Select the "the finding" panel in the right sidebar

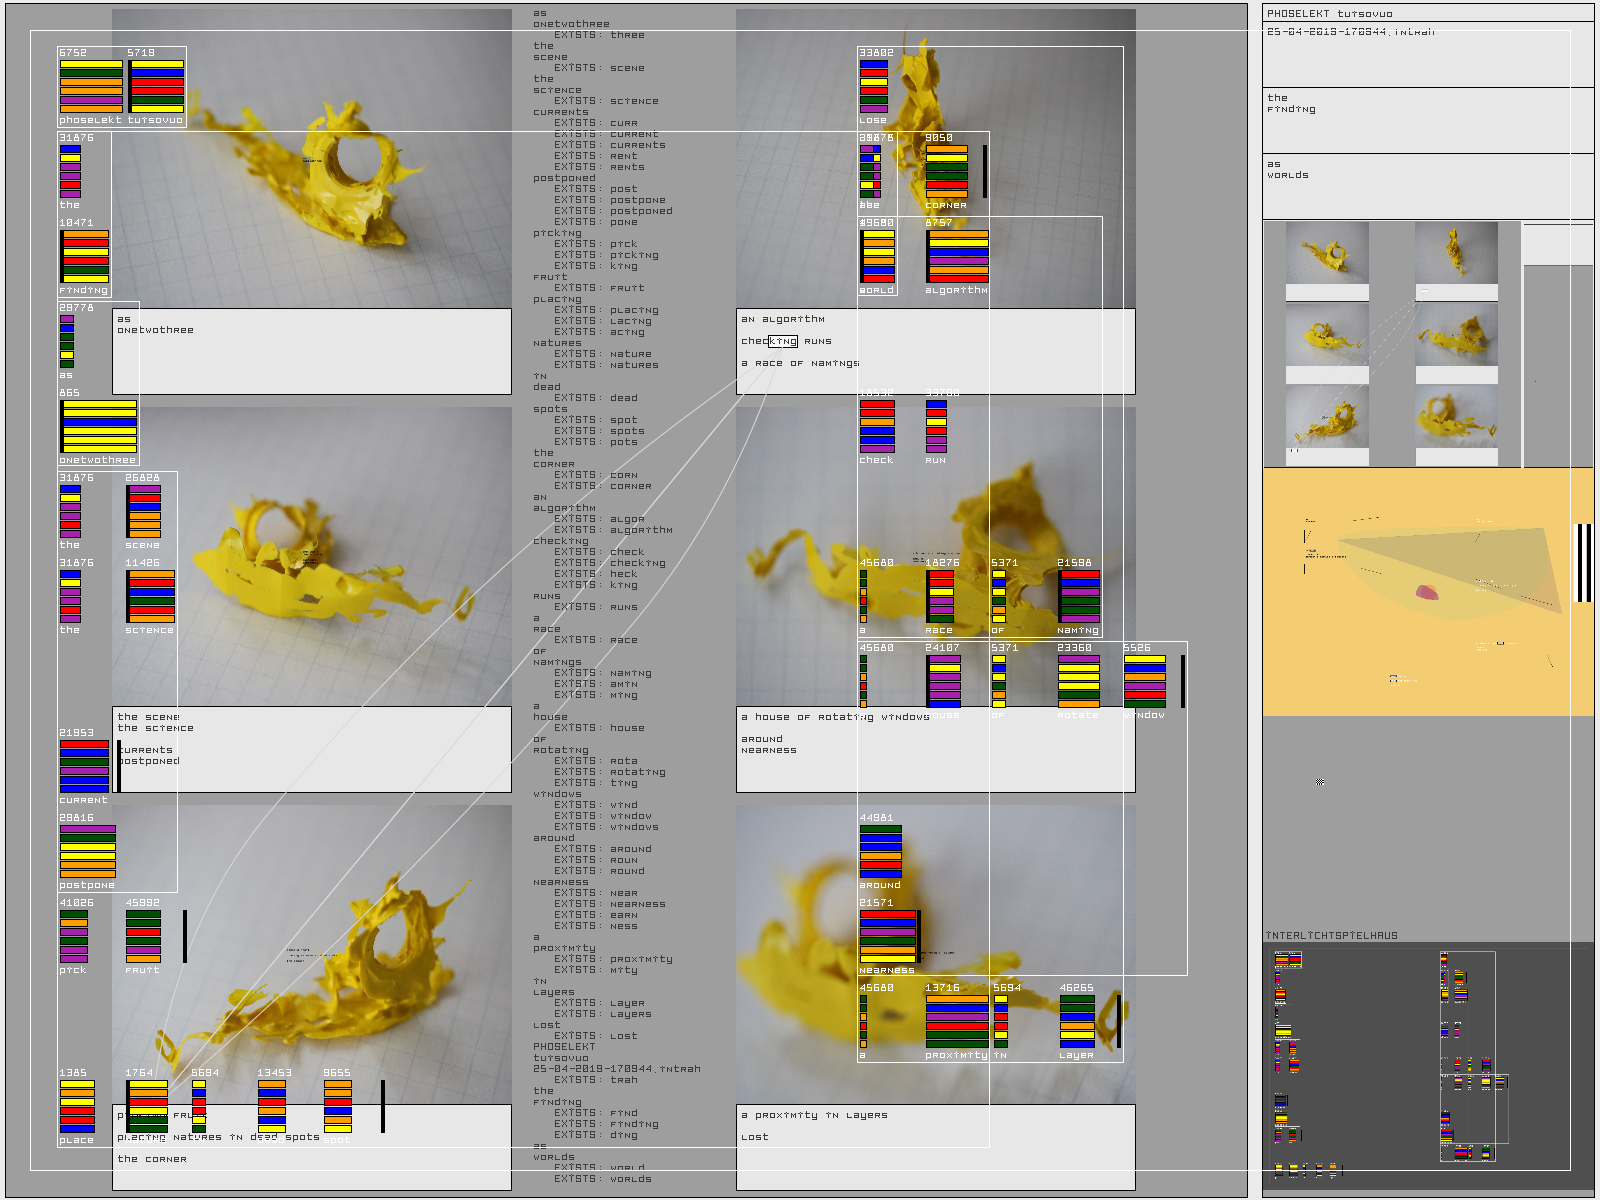pyautogui.click(x=1427, y=120)
